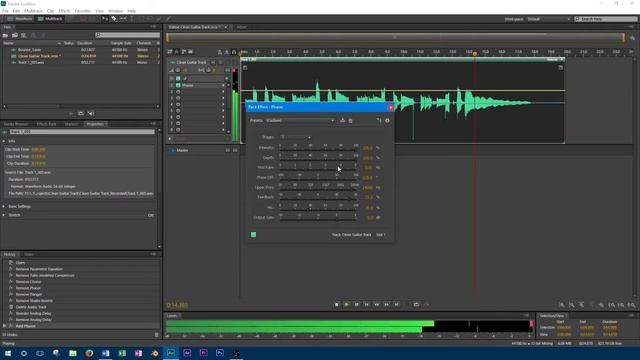This screenshot has height=360, width=640.
Task: Select the Razor tool in toolbar
Action: point(114,19)
